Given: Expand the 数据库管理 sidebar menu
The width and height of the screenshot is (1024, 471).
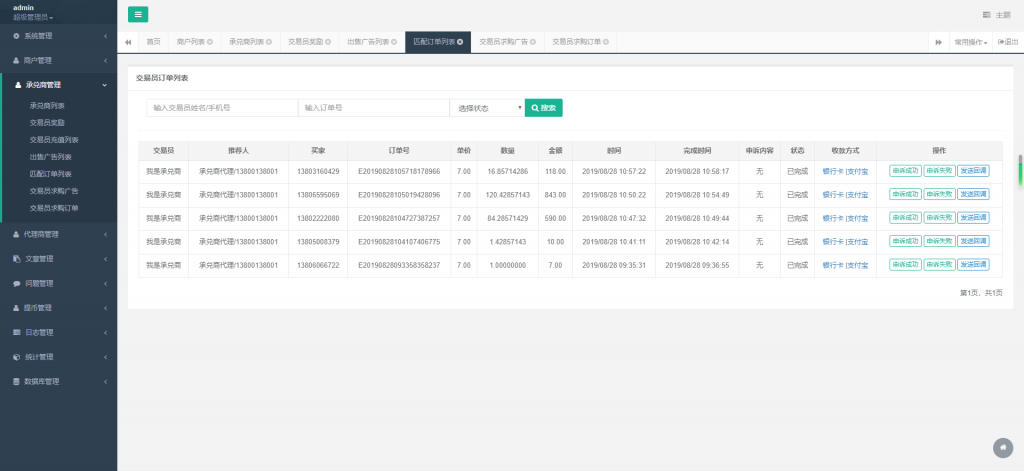Looking at the screenshot, I should click(58, 381).
